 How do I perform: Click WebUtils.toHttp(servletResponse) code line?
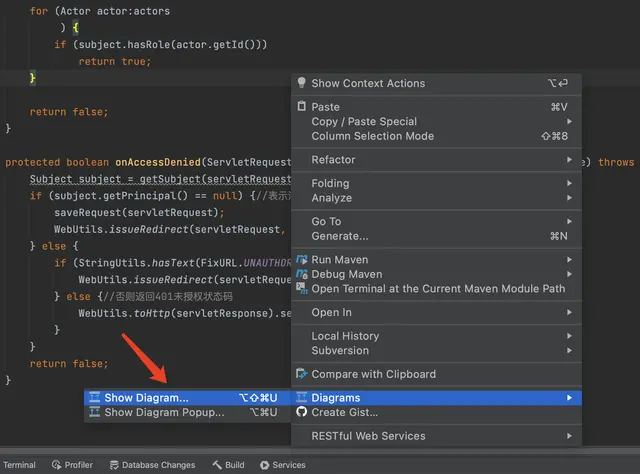185,313
